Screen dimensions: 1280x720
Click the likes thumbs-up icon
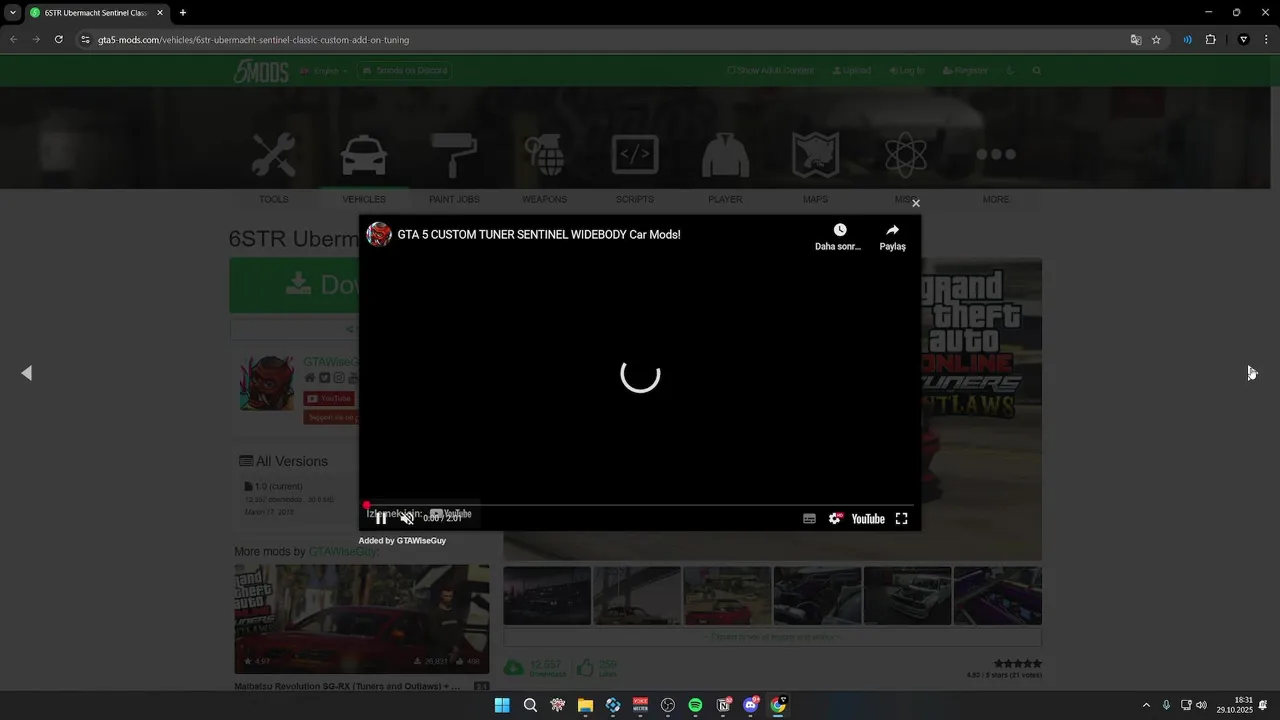pos(585,667)
